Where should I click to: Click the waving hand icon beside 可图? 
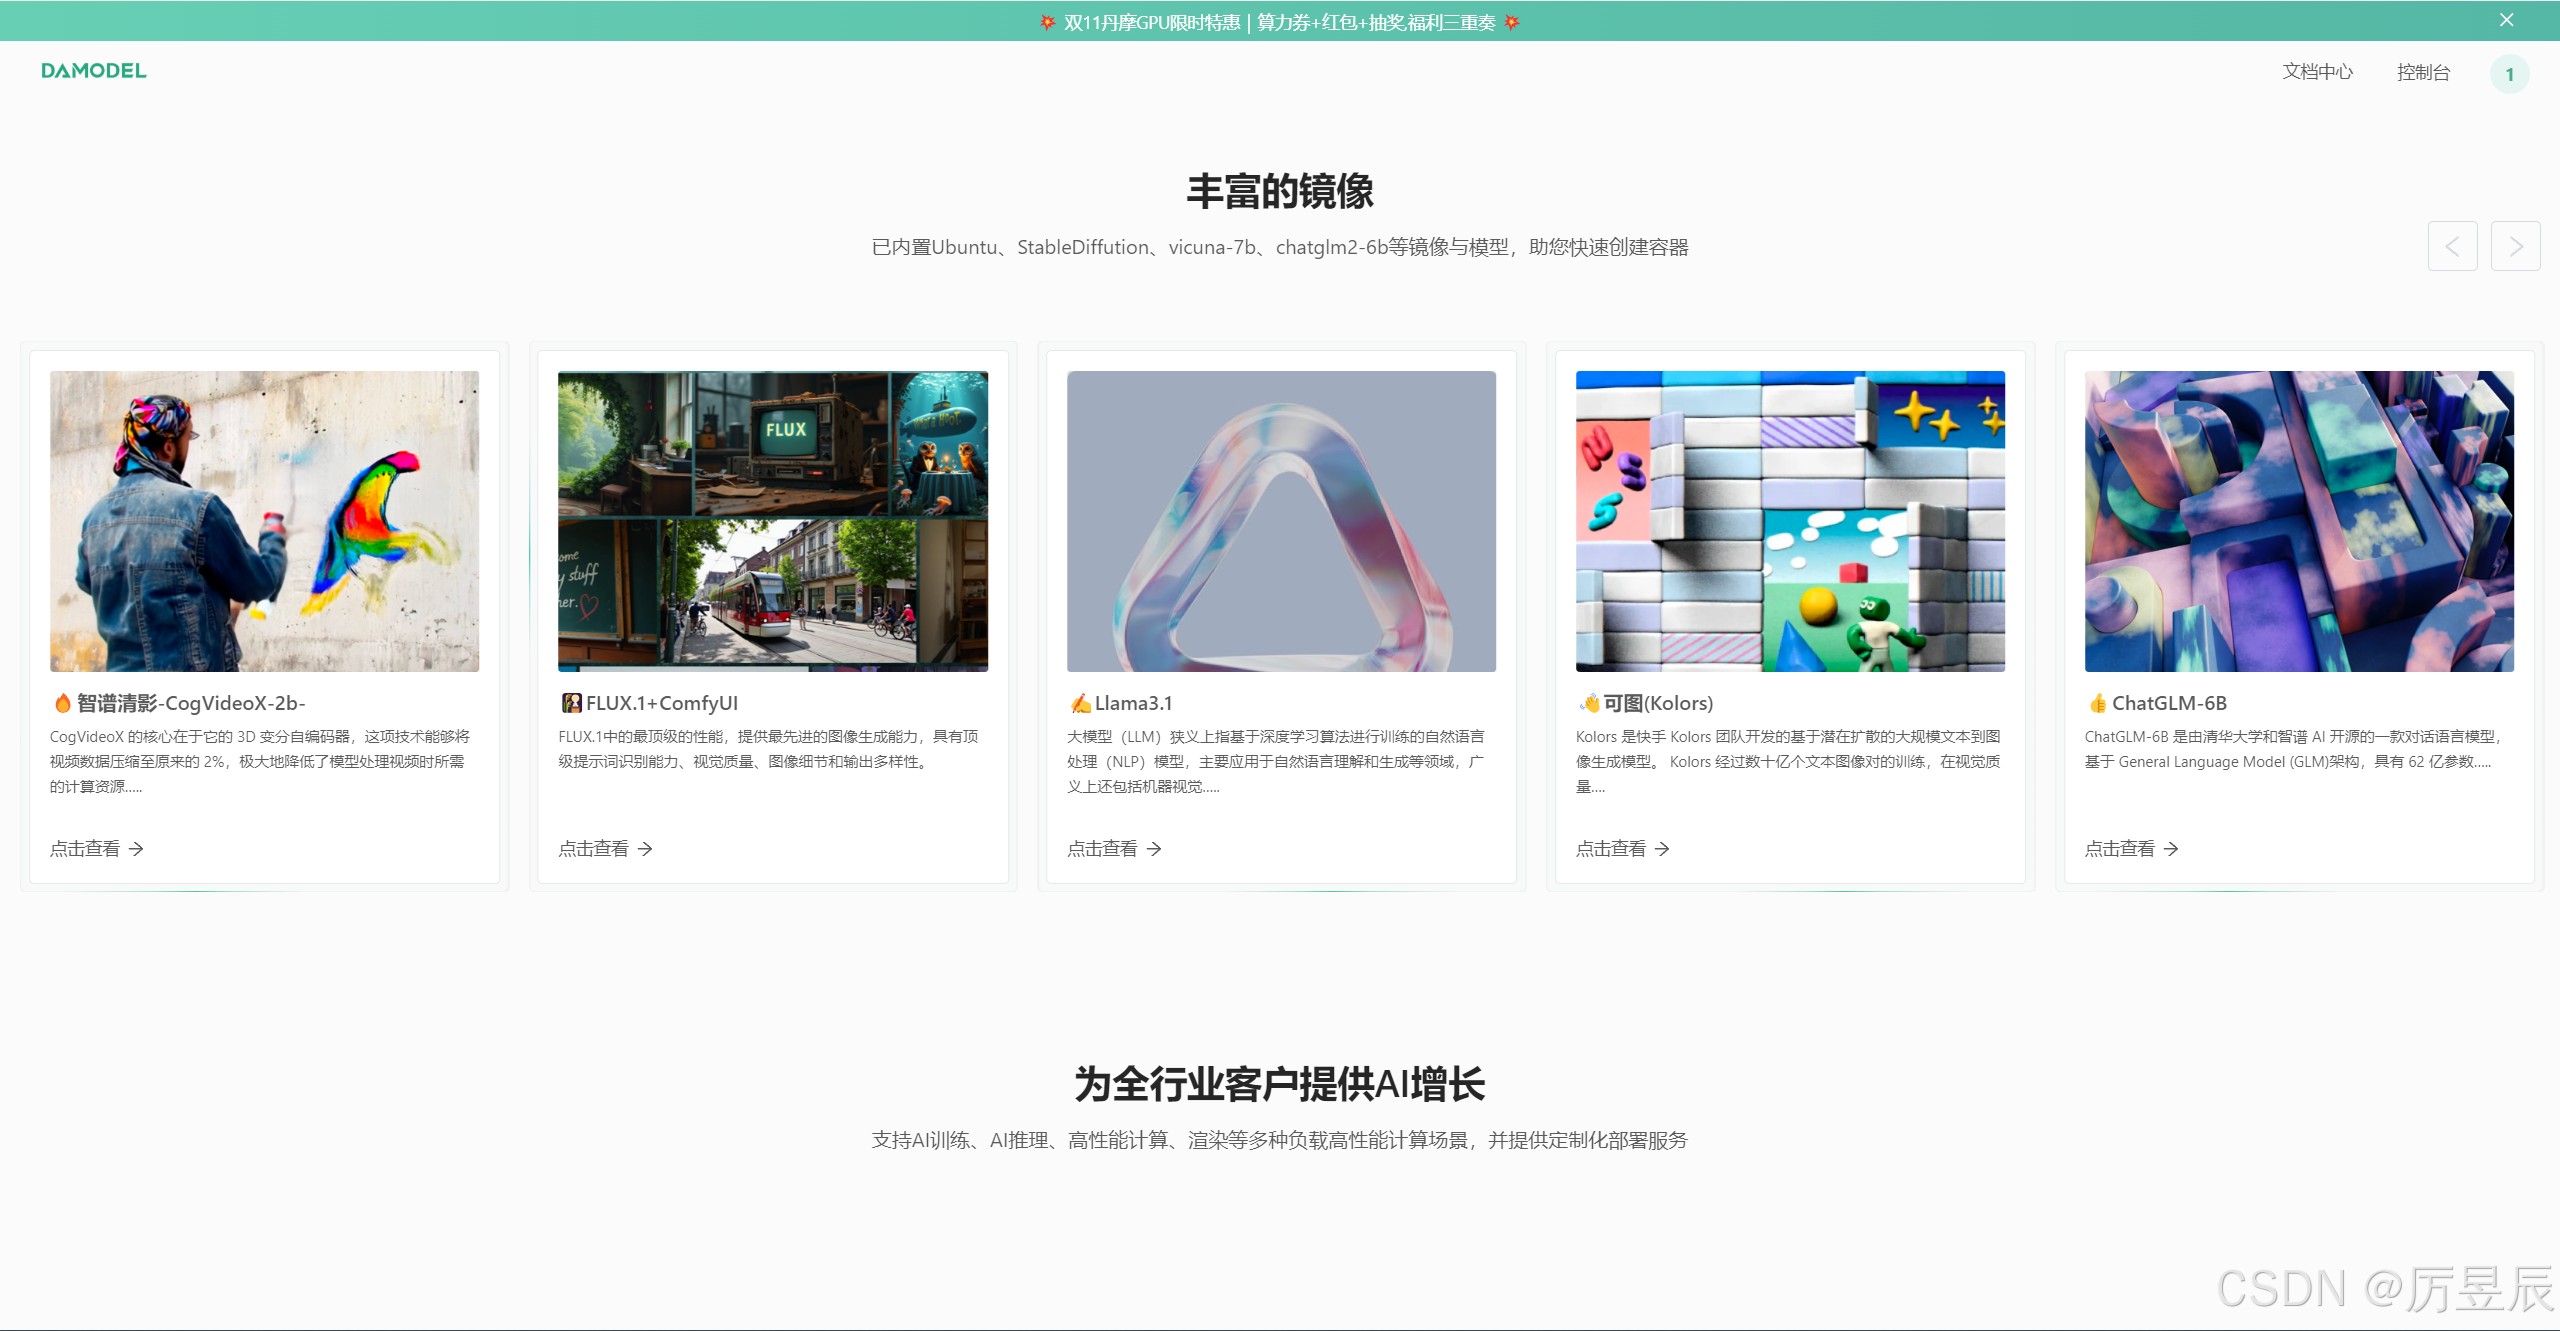pos(1589,703)
